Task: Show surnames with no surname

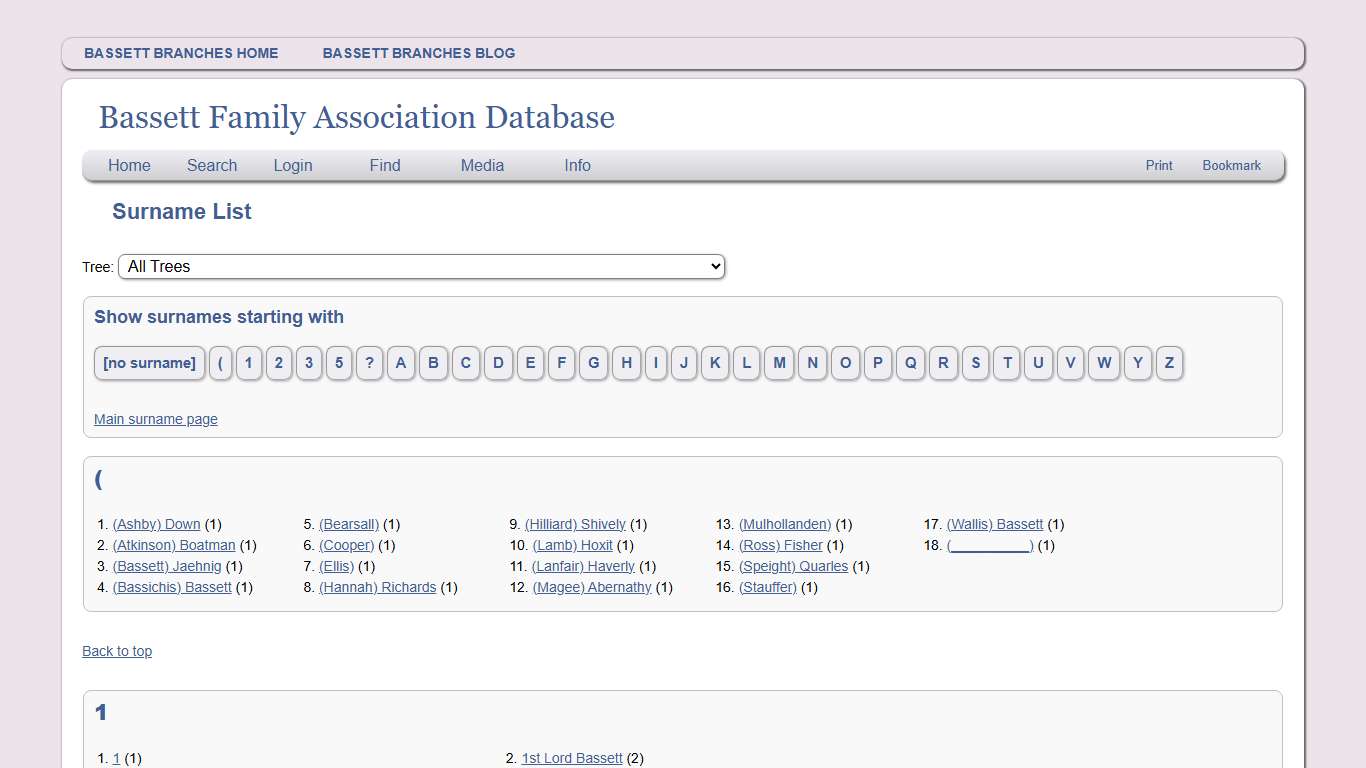Action: point(149,363)
